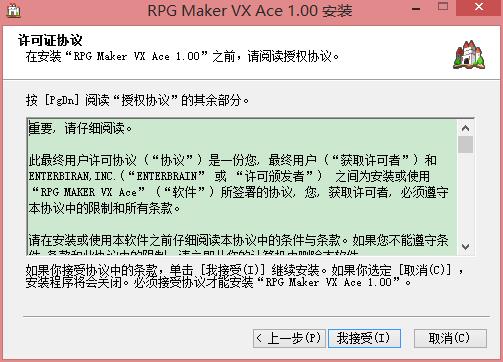Click inside the license agreement text box
This screenshot has height=362, width=503.
click(242, 187)
